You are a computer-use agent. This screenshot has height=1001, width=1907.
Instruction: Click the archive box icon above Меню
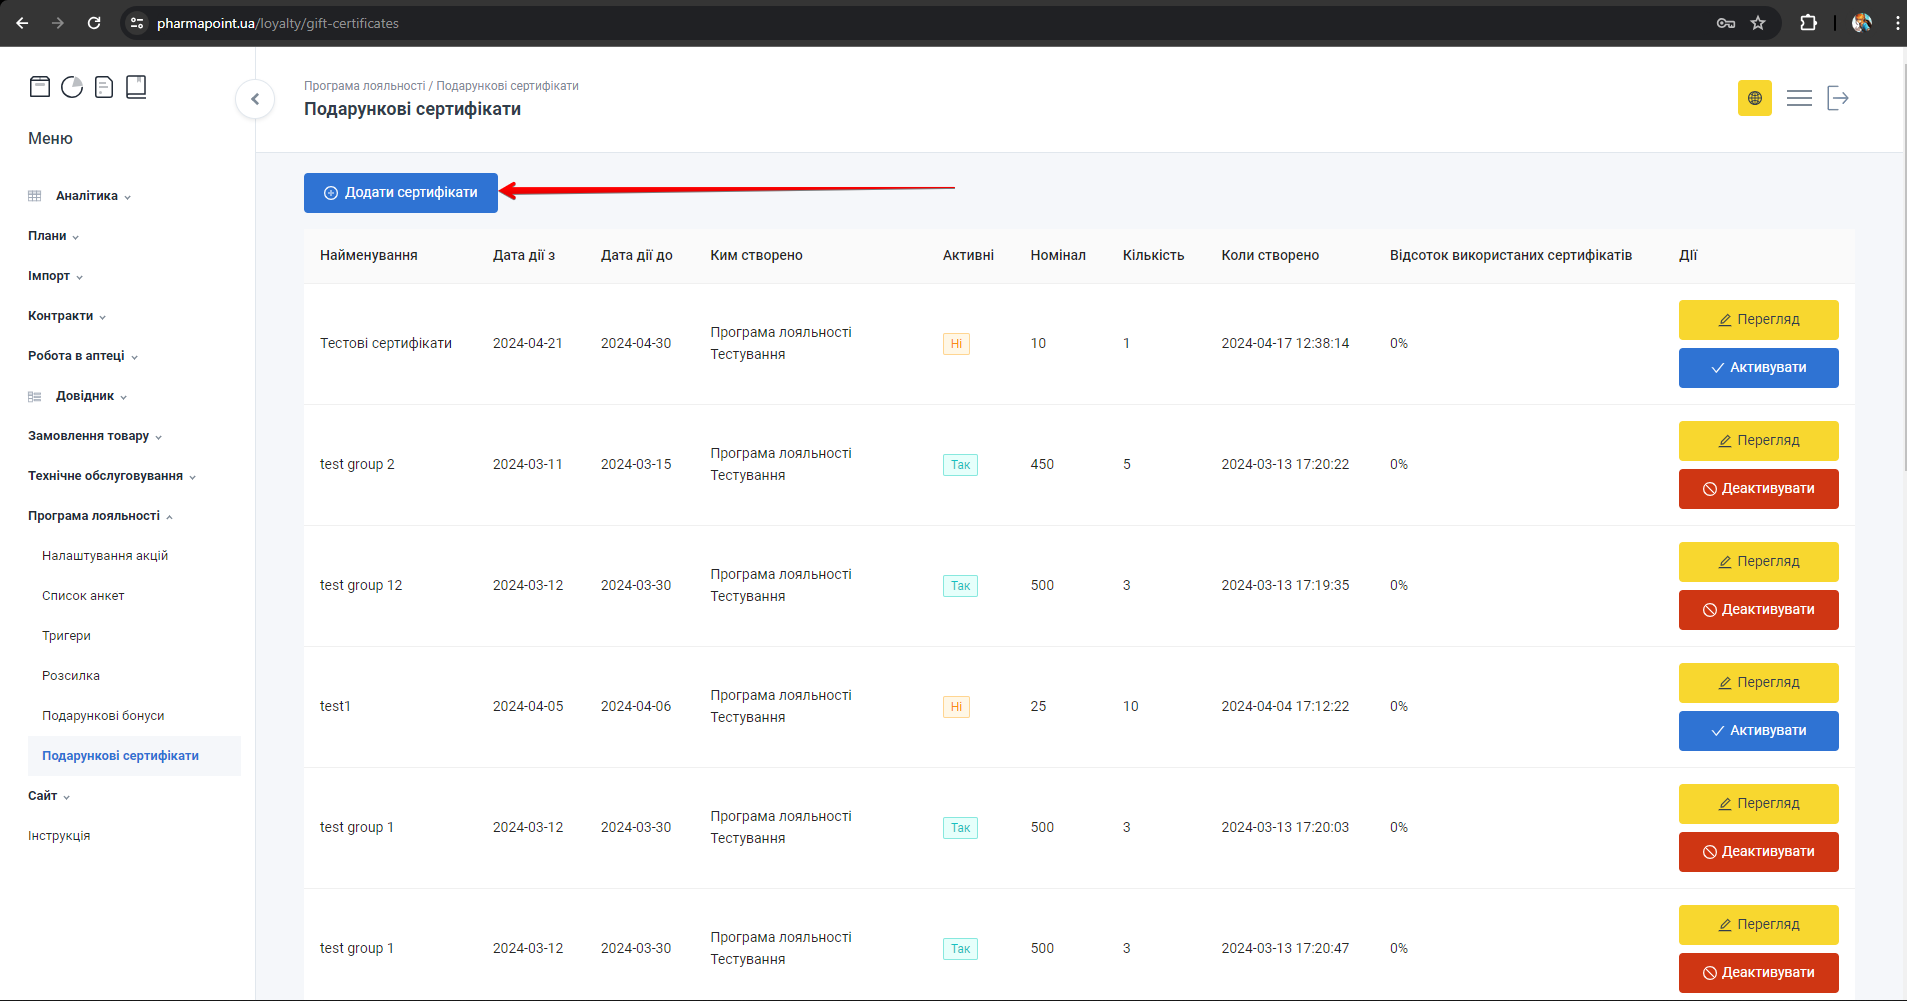click(40, 87)
